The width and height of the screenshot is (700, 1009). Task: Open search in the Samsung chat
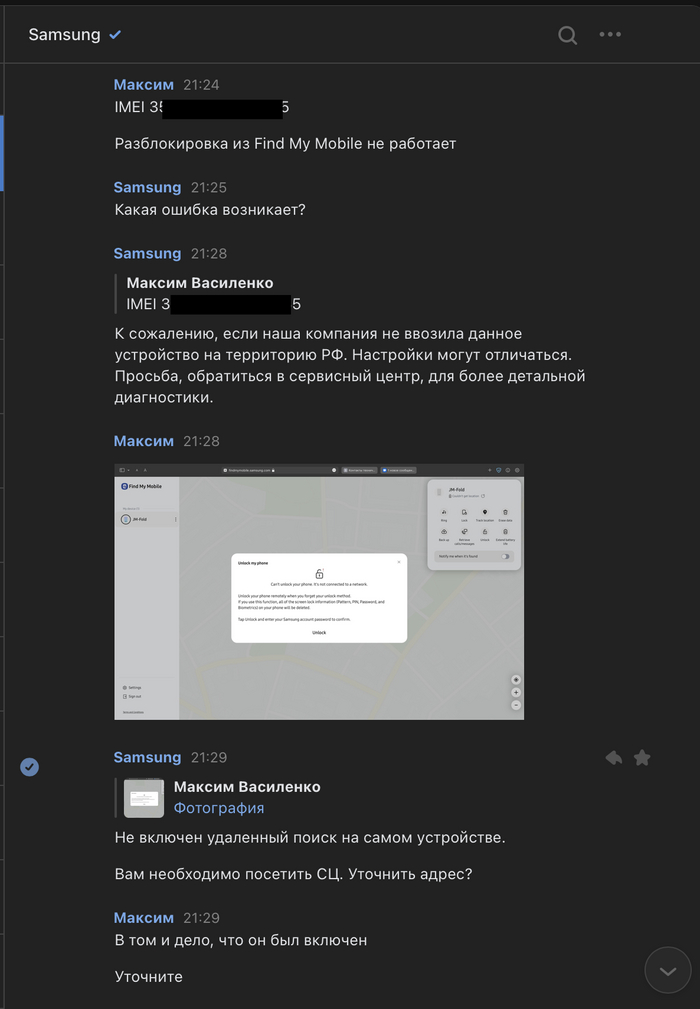pyautogui.click(x=567, y=35)
